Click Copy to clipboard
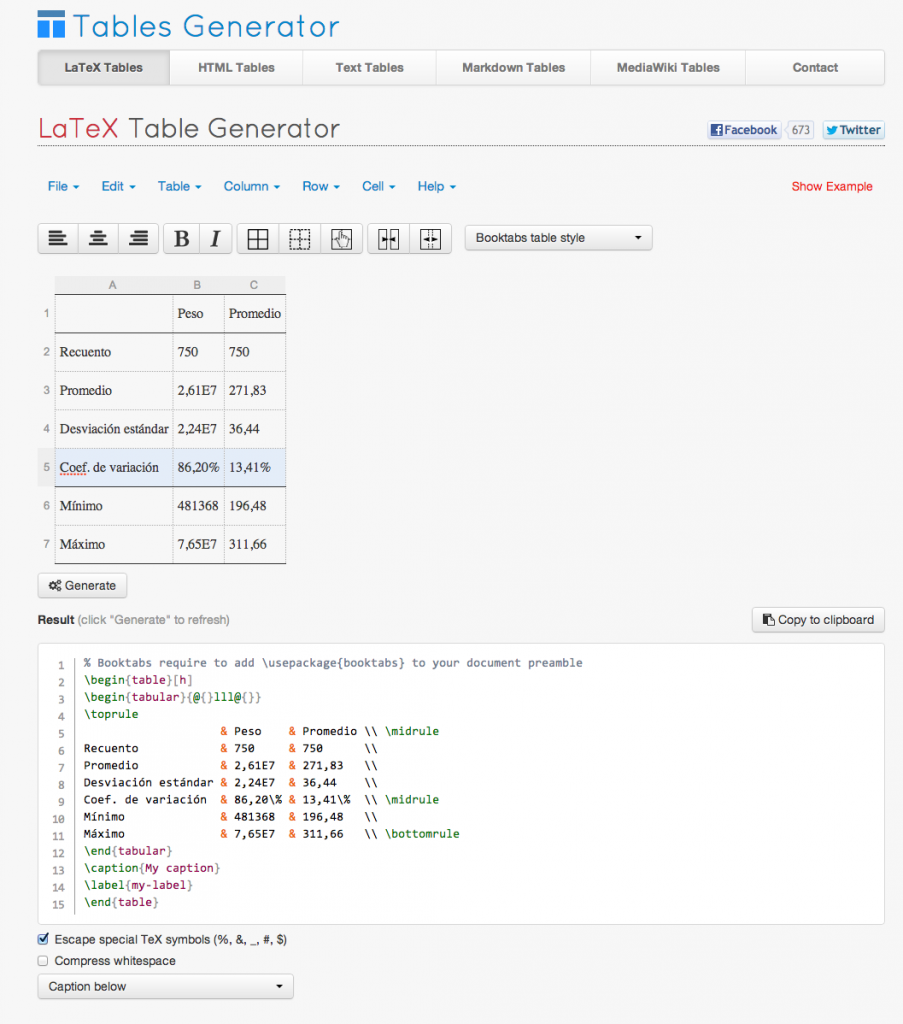This screenshot has height=1024, width=903. coord(817,619)
